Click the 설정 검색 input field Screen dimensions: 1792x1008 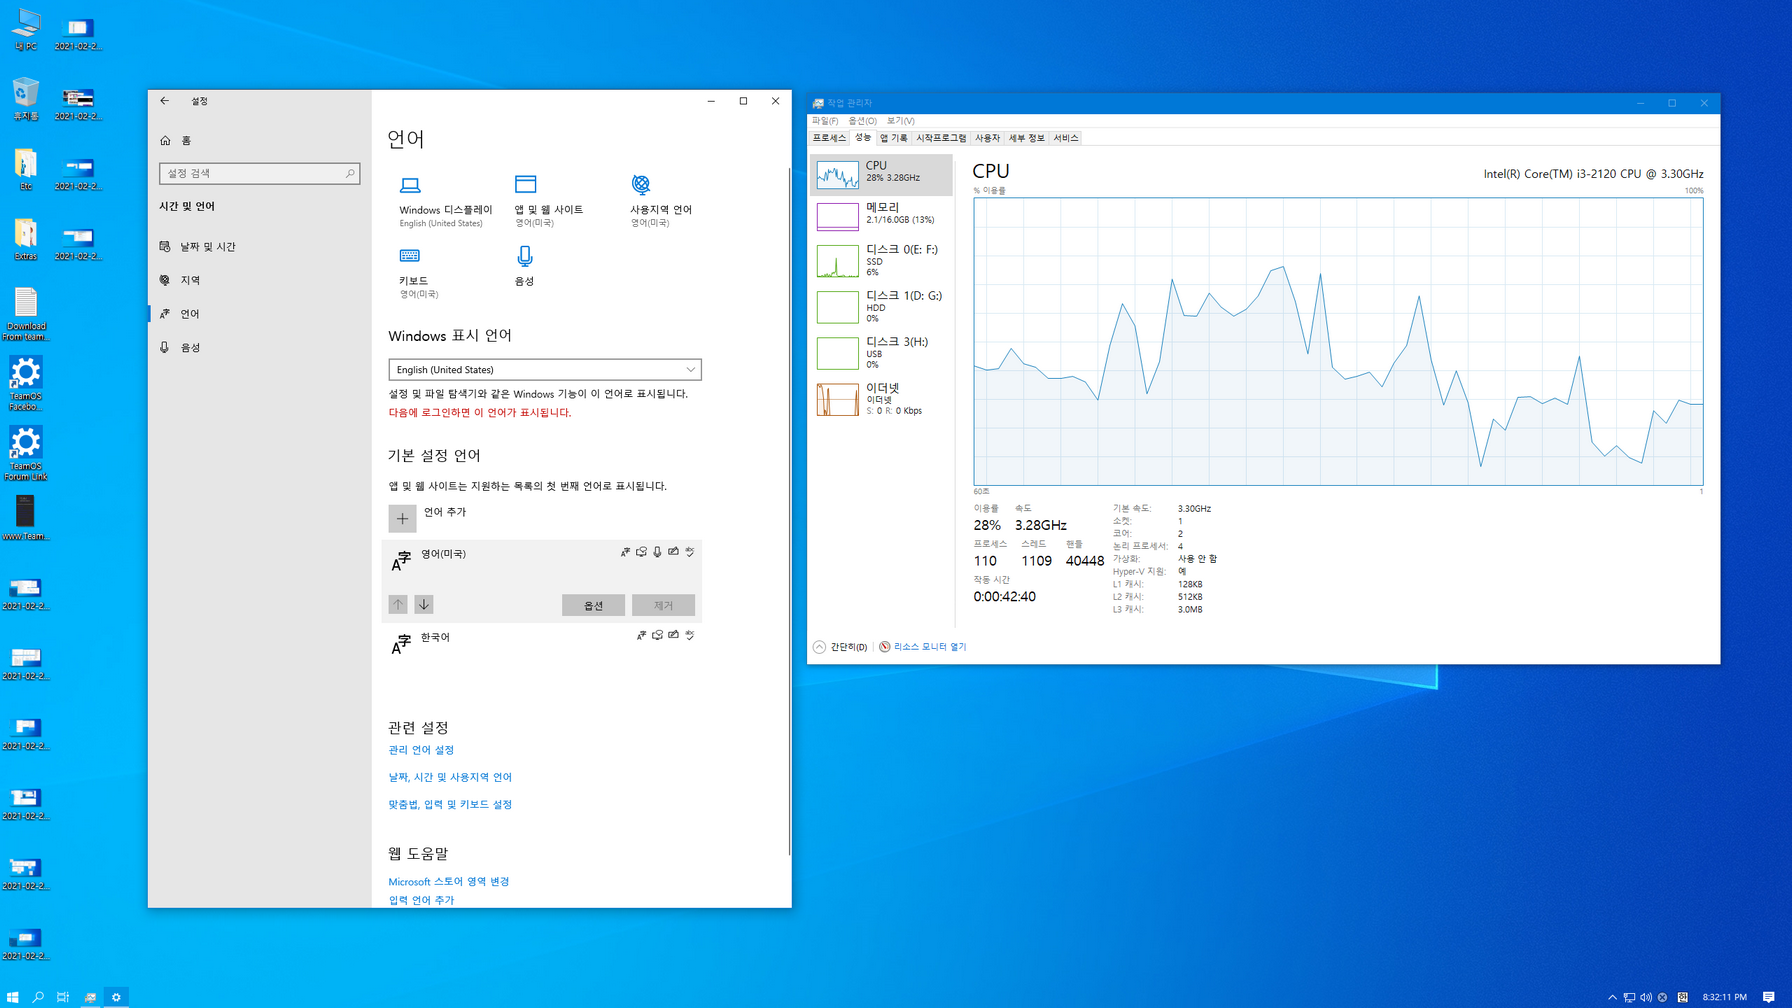259,174
